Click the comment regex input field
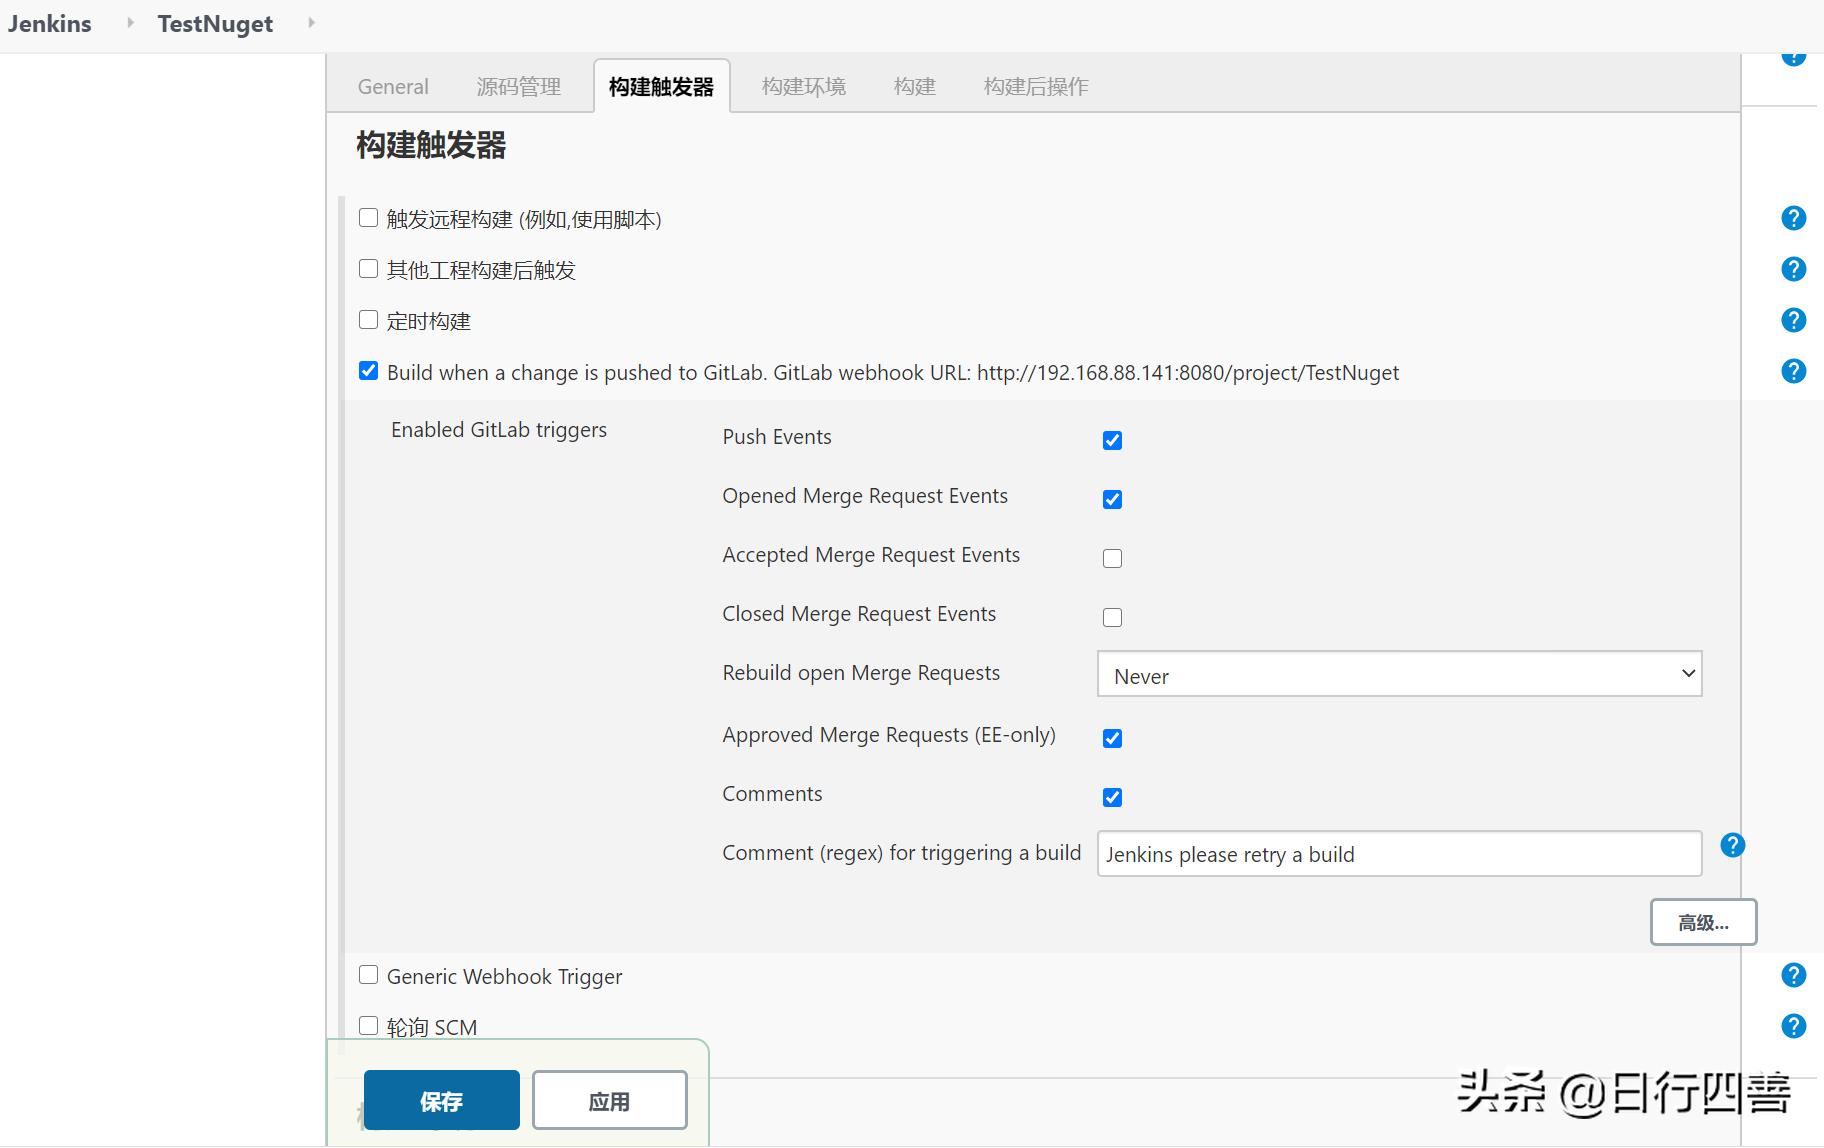This screenshot has height=1148, width=1824. (x=1398, y=854)
